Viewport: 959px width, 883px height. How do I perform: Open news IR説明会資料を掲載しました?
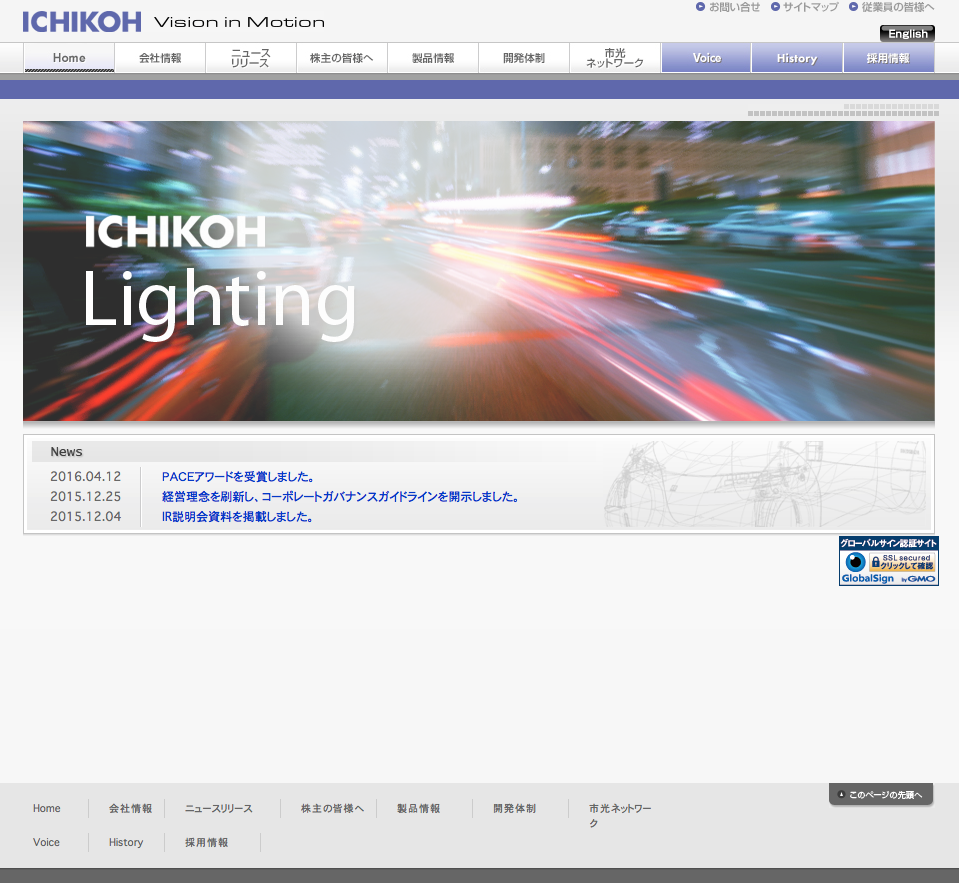(237, 517)
